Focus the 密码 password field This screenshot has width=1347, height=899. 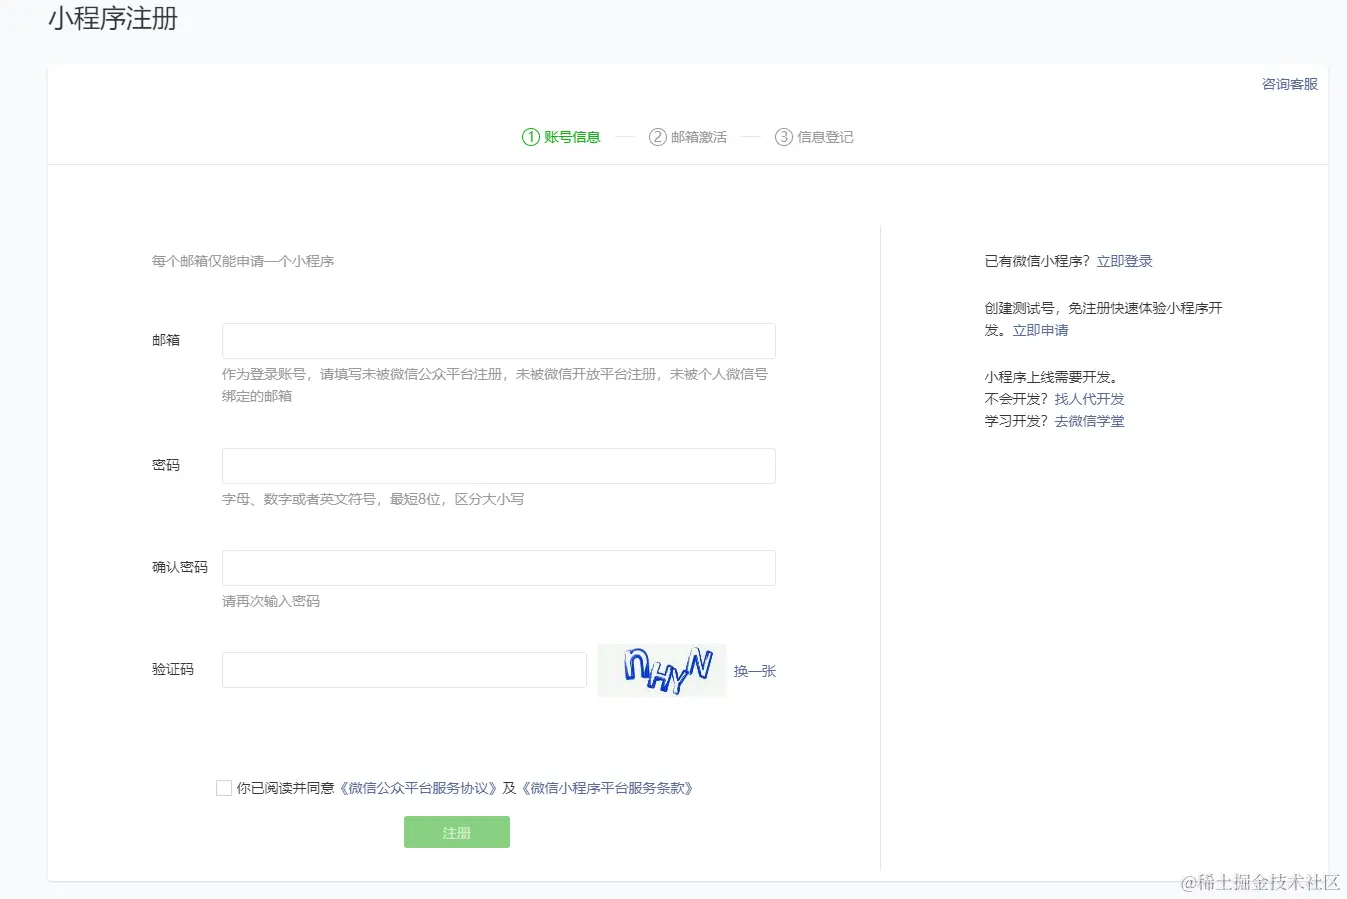click(498, 466)
